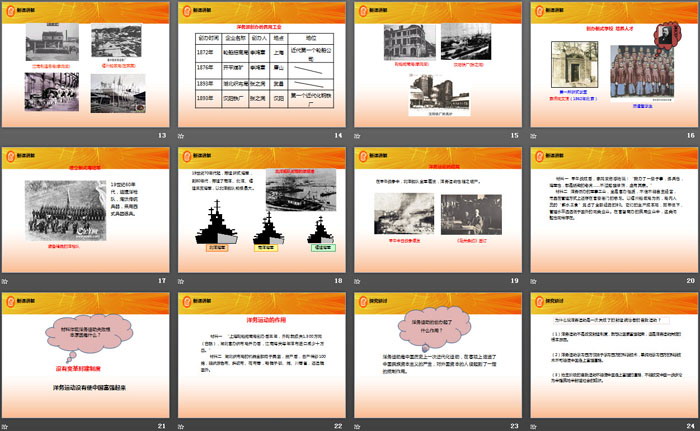Image resolution: width=700 pixels, height=431 pixels.
Task: Click the animation star icon under slide 16
Action: point(533,136)
